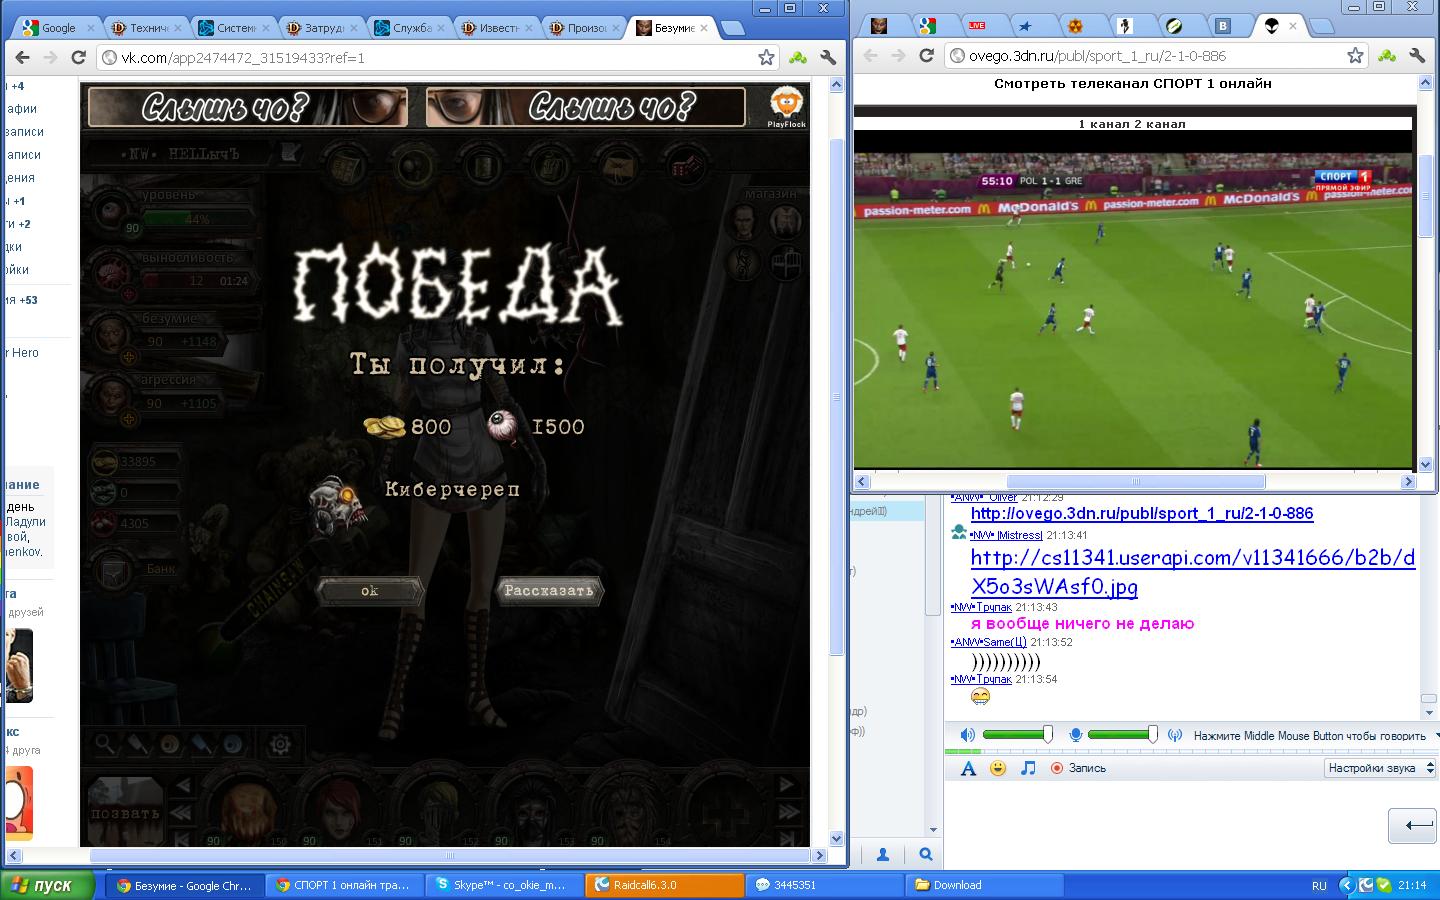Open the 3445351 taskbar button
Image resolution: width=1440 pixels, height=900 pixels.
click(824, 885)
